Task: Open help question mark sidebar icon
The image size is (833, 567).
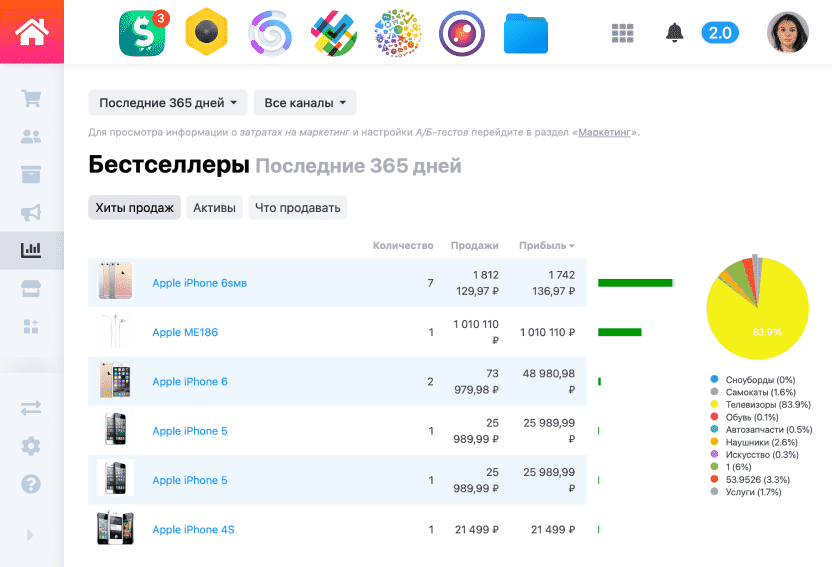Action: [x=31, y=484]
